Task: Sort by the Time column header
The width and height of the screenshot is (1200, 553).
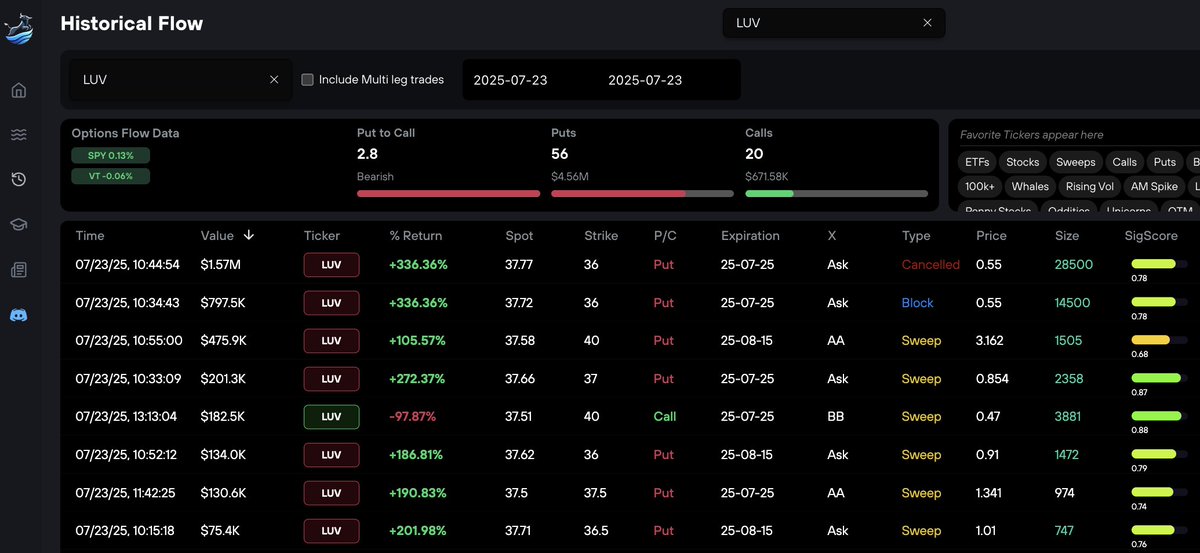Action: click(x=90, y=236)
